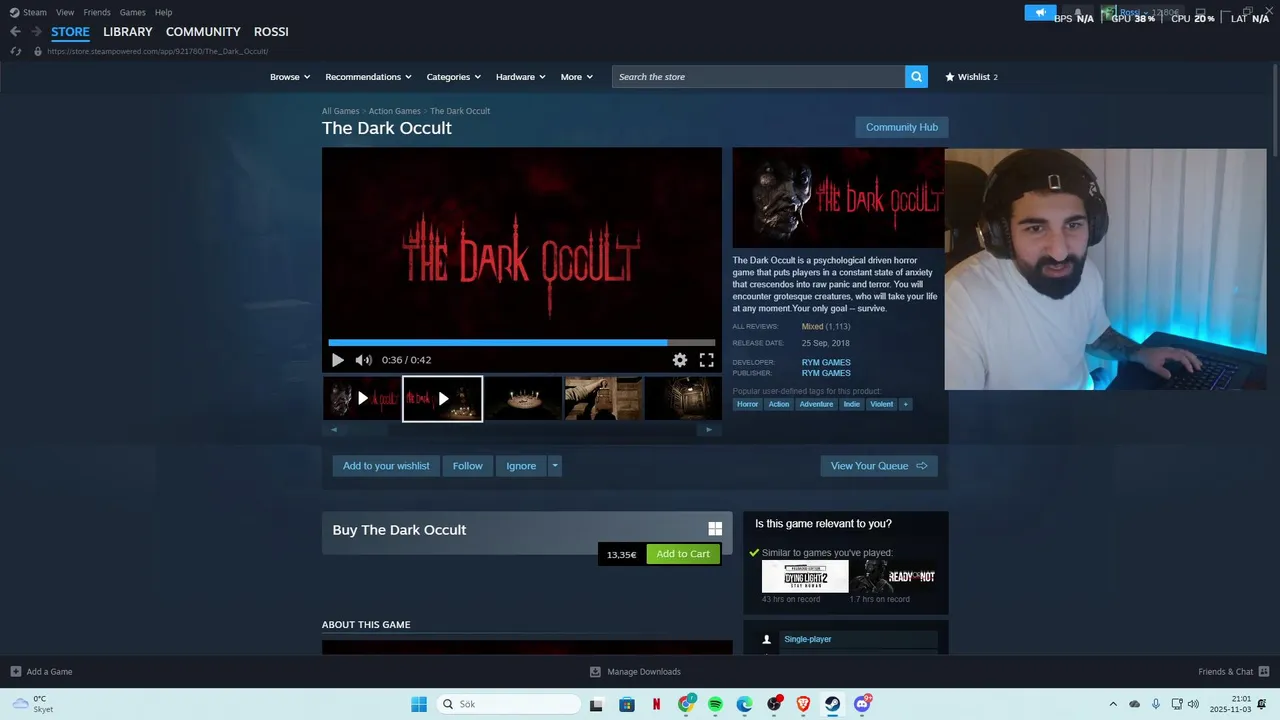Open Windows Start menu

[x=419, y=704]
